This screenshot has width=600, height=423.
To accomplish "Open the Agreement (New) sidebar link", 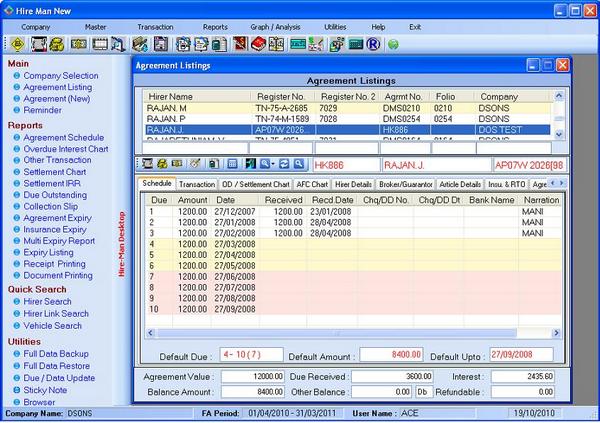I will click(57, 99).
